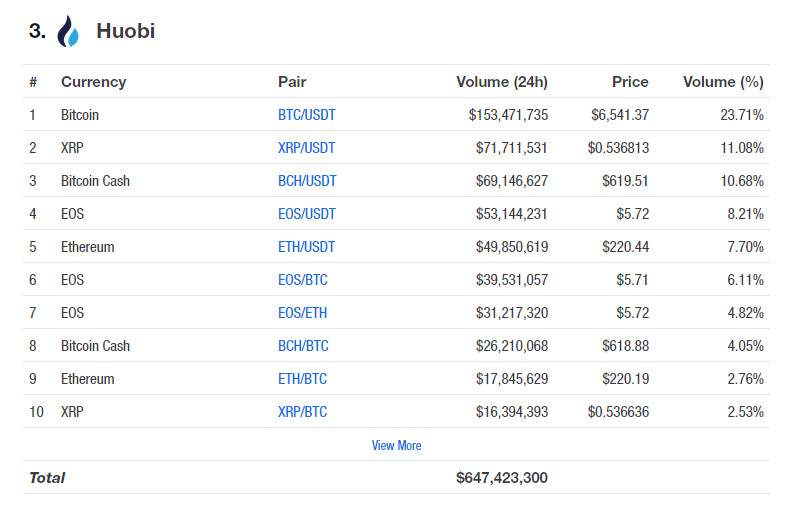Image resolution: width=799 pixels, height=518 pixels.
Task: Click the Currency column header
Action: click(x=94, y=82)
